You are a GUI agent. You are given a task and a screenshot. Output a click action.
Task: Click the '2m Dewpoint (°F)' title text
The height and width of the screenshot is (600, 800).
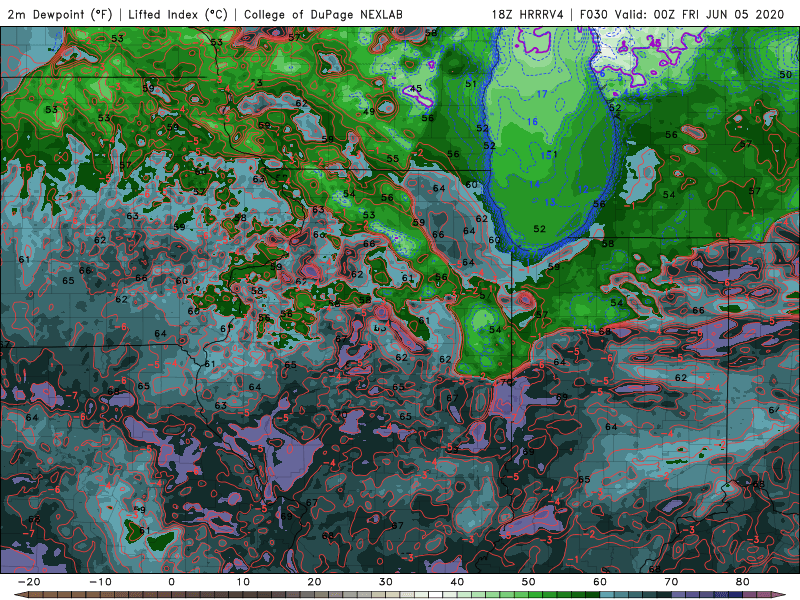click(59, 14)
